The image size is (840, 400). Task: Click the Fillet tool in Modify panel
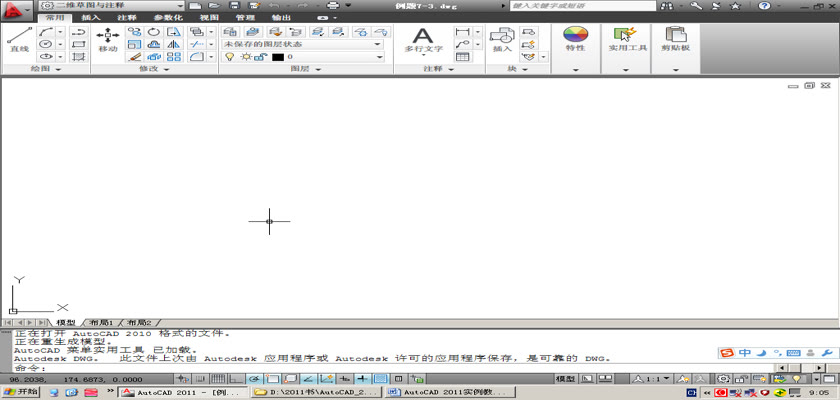click(197, 56)
